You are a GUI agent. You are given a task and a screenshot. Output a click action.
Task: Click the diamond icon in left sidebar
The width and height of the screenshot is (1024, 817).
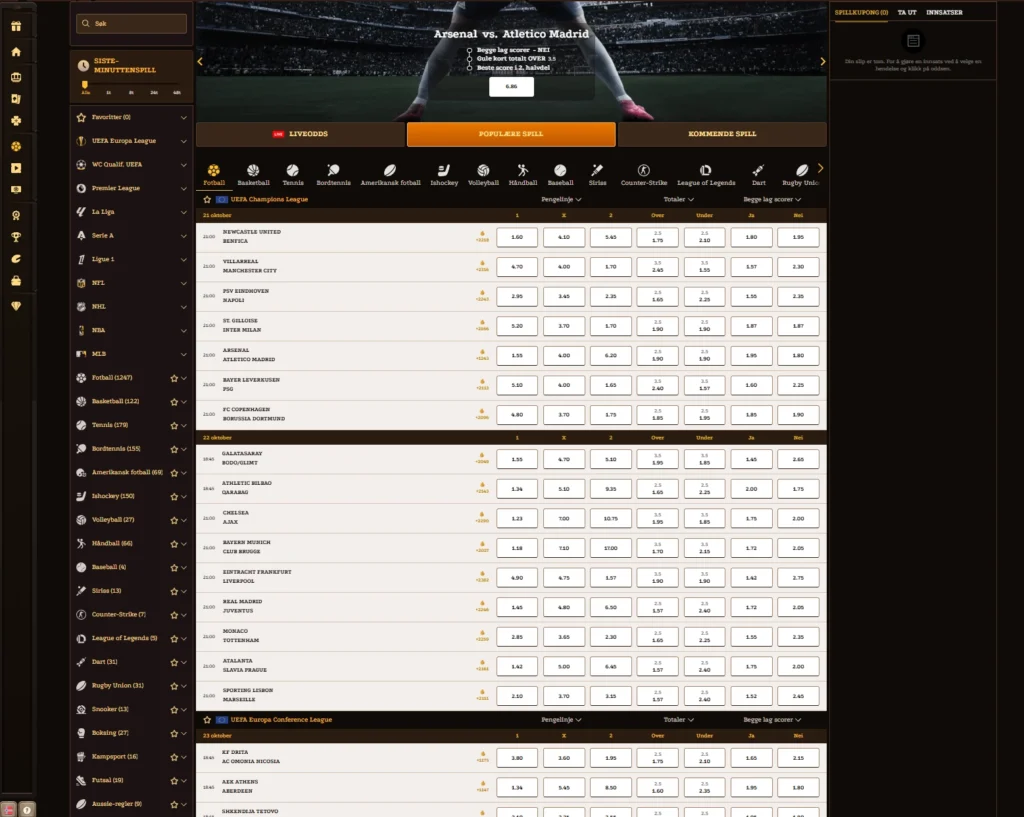(x=16, y=306)
